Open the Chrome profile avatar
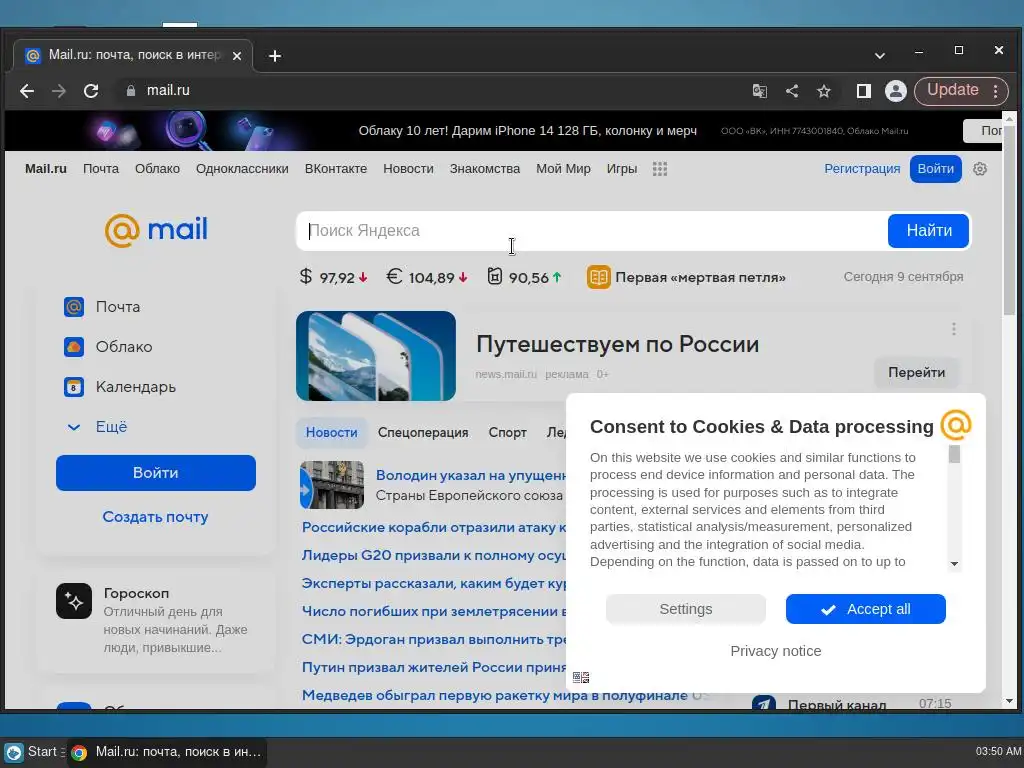The height and width of the screenshot is (768, 1024). (895, 91)
